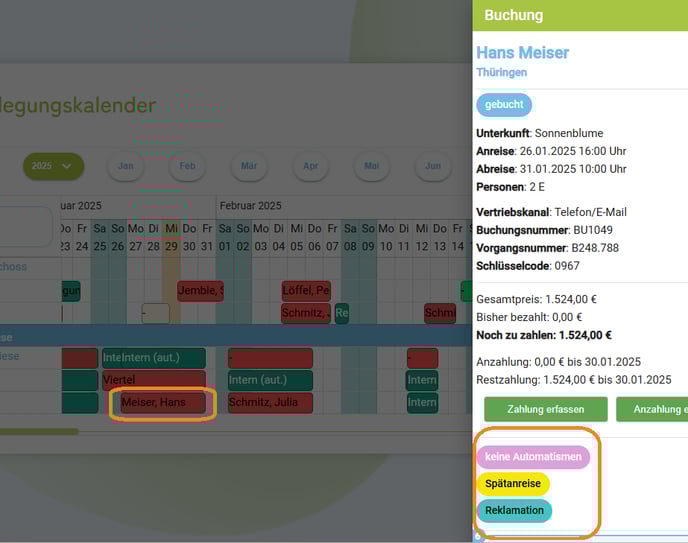This screenshot has height=543, width=688.
Task: Select the Mai month tab
Action: (372, 166)
